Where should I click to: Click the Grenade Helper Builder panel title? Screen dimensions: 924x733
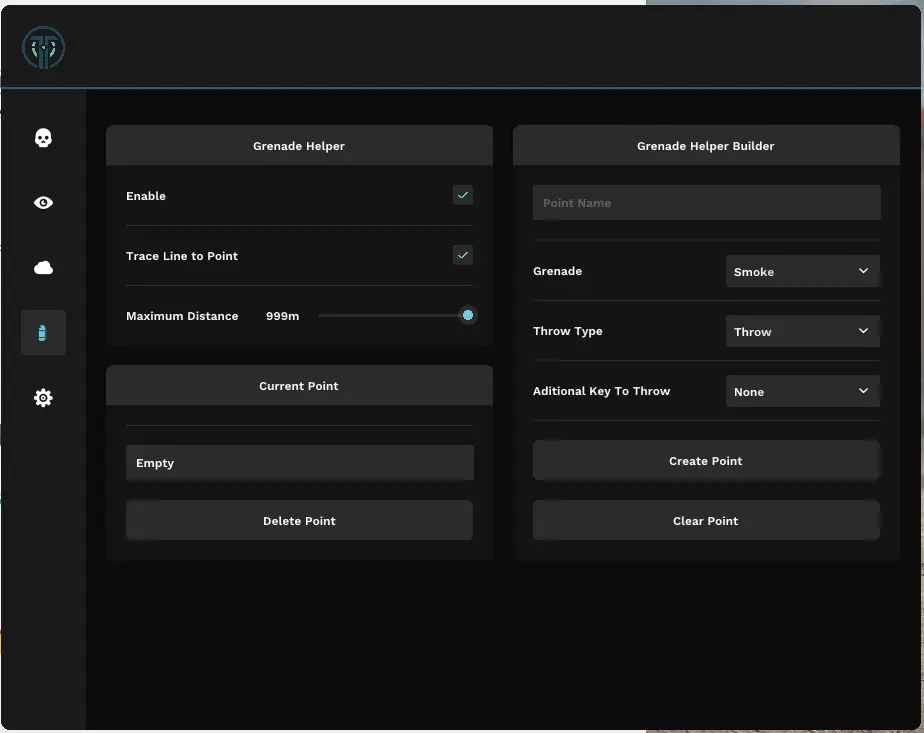point(705,146)
